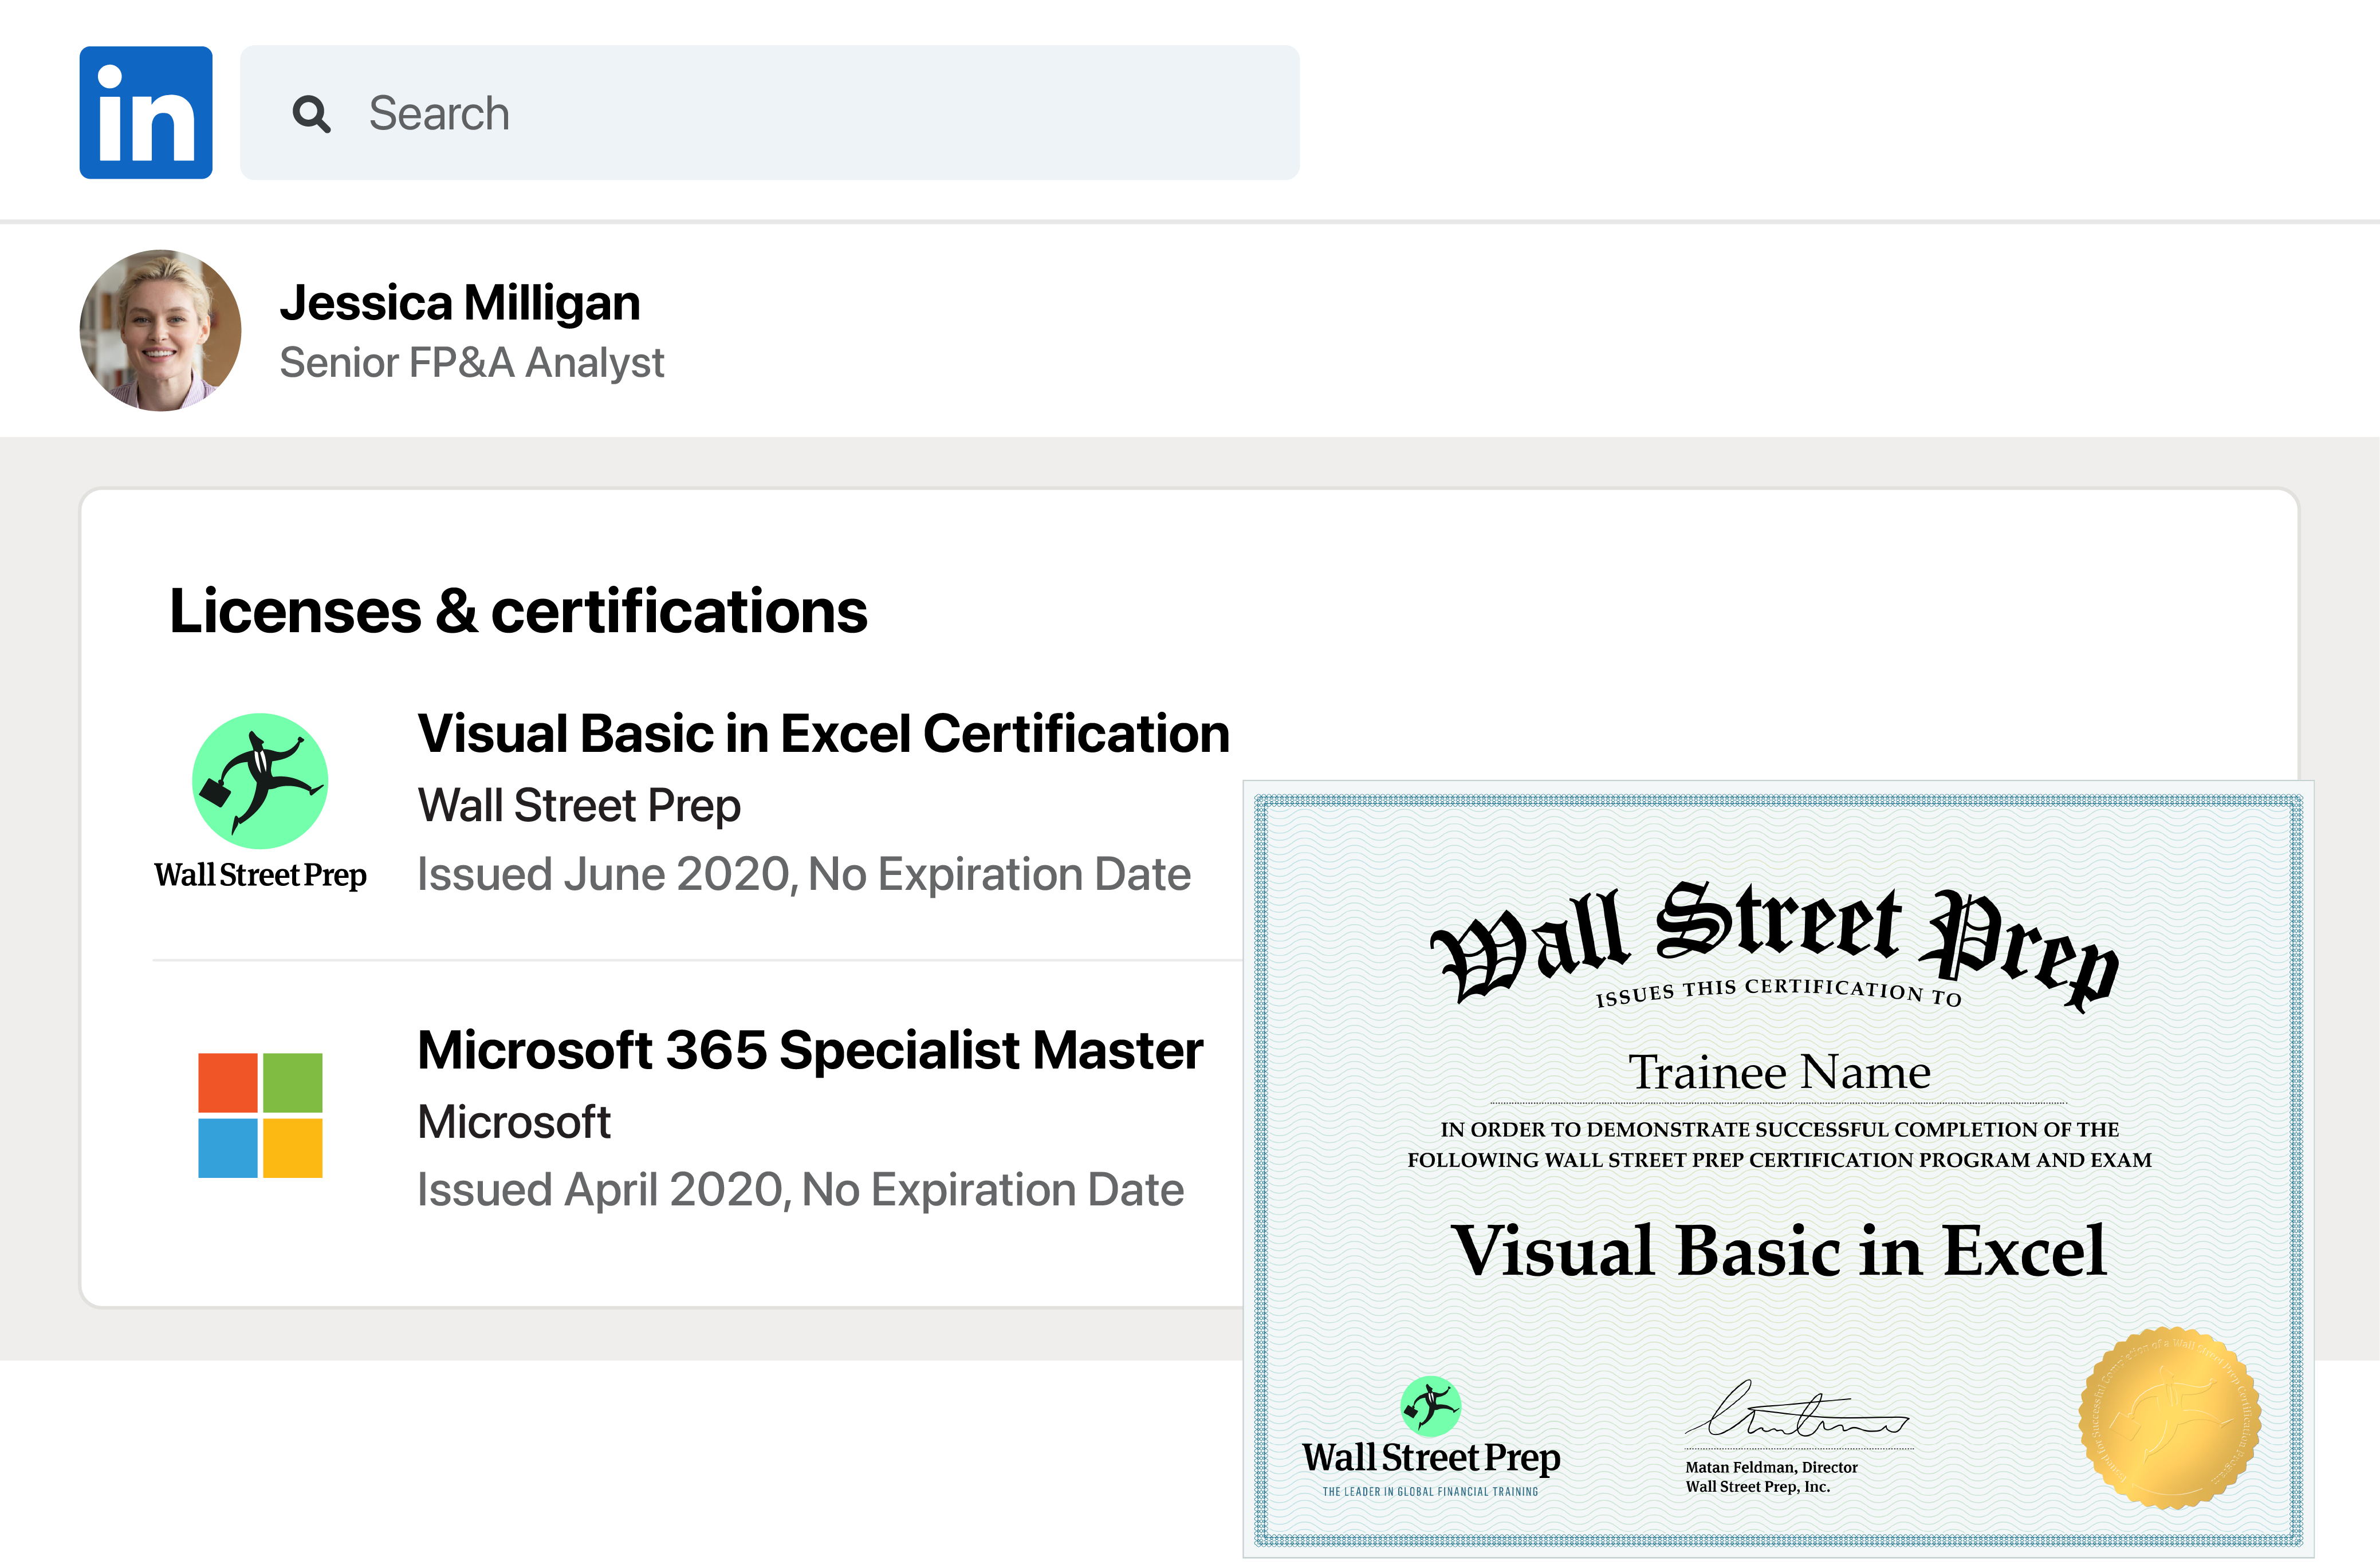Open Jessica Milligan's profile photo
The width and height of the screenshot is (2380, 1565).
tap(161, 331)
